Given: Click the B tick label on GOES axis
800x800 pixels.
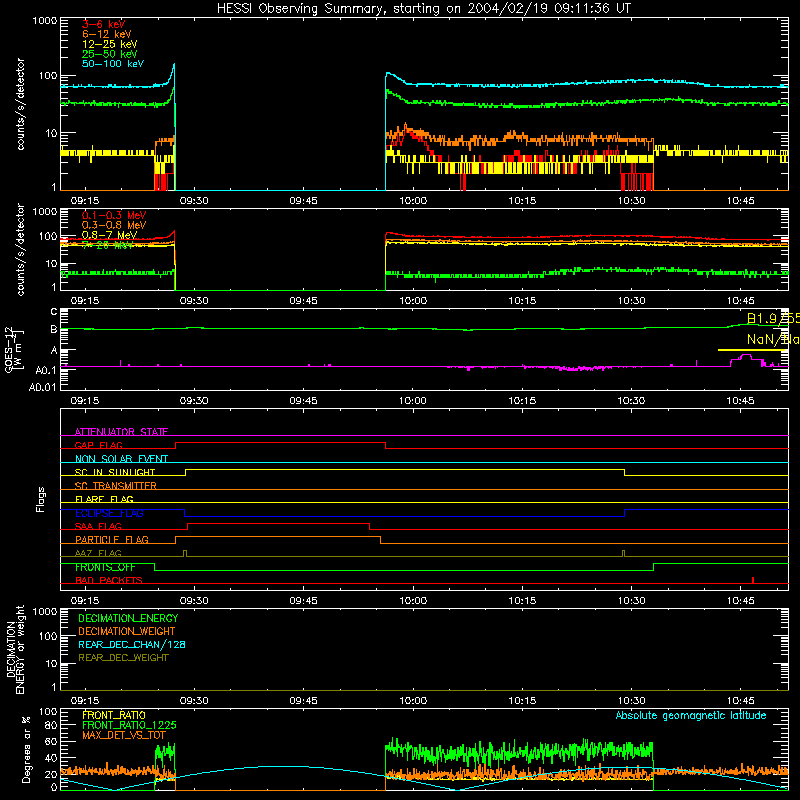Looking at the screenshot, I should click(54, 330).
